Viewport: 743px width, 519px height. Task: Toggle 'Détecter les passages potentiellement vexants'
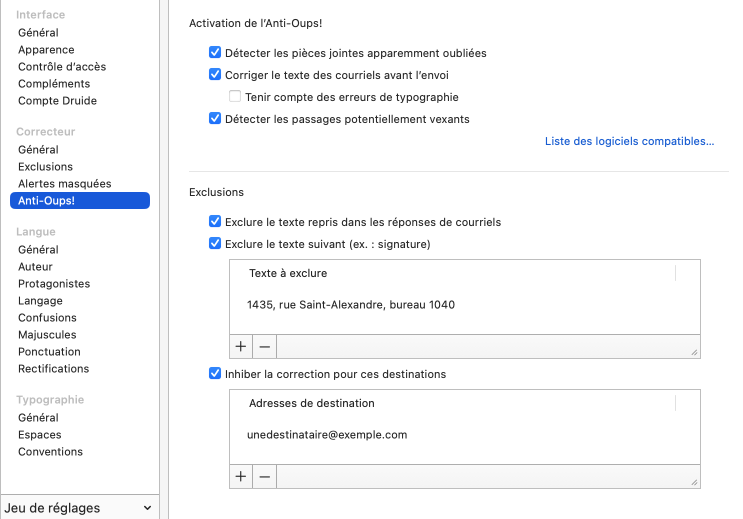click(x=215, y=119)
